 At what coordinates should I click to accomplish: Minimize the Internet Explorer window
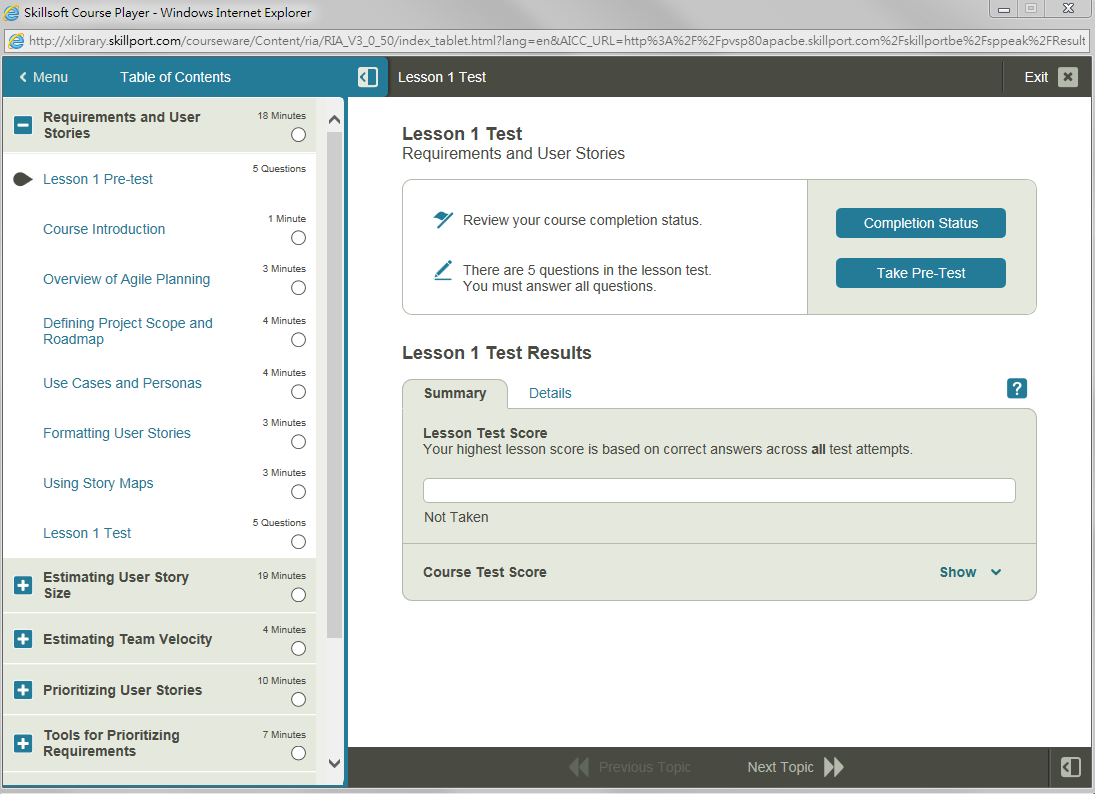click(1004, 9)
